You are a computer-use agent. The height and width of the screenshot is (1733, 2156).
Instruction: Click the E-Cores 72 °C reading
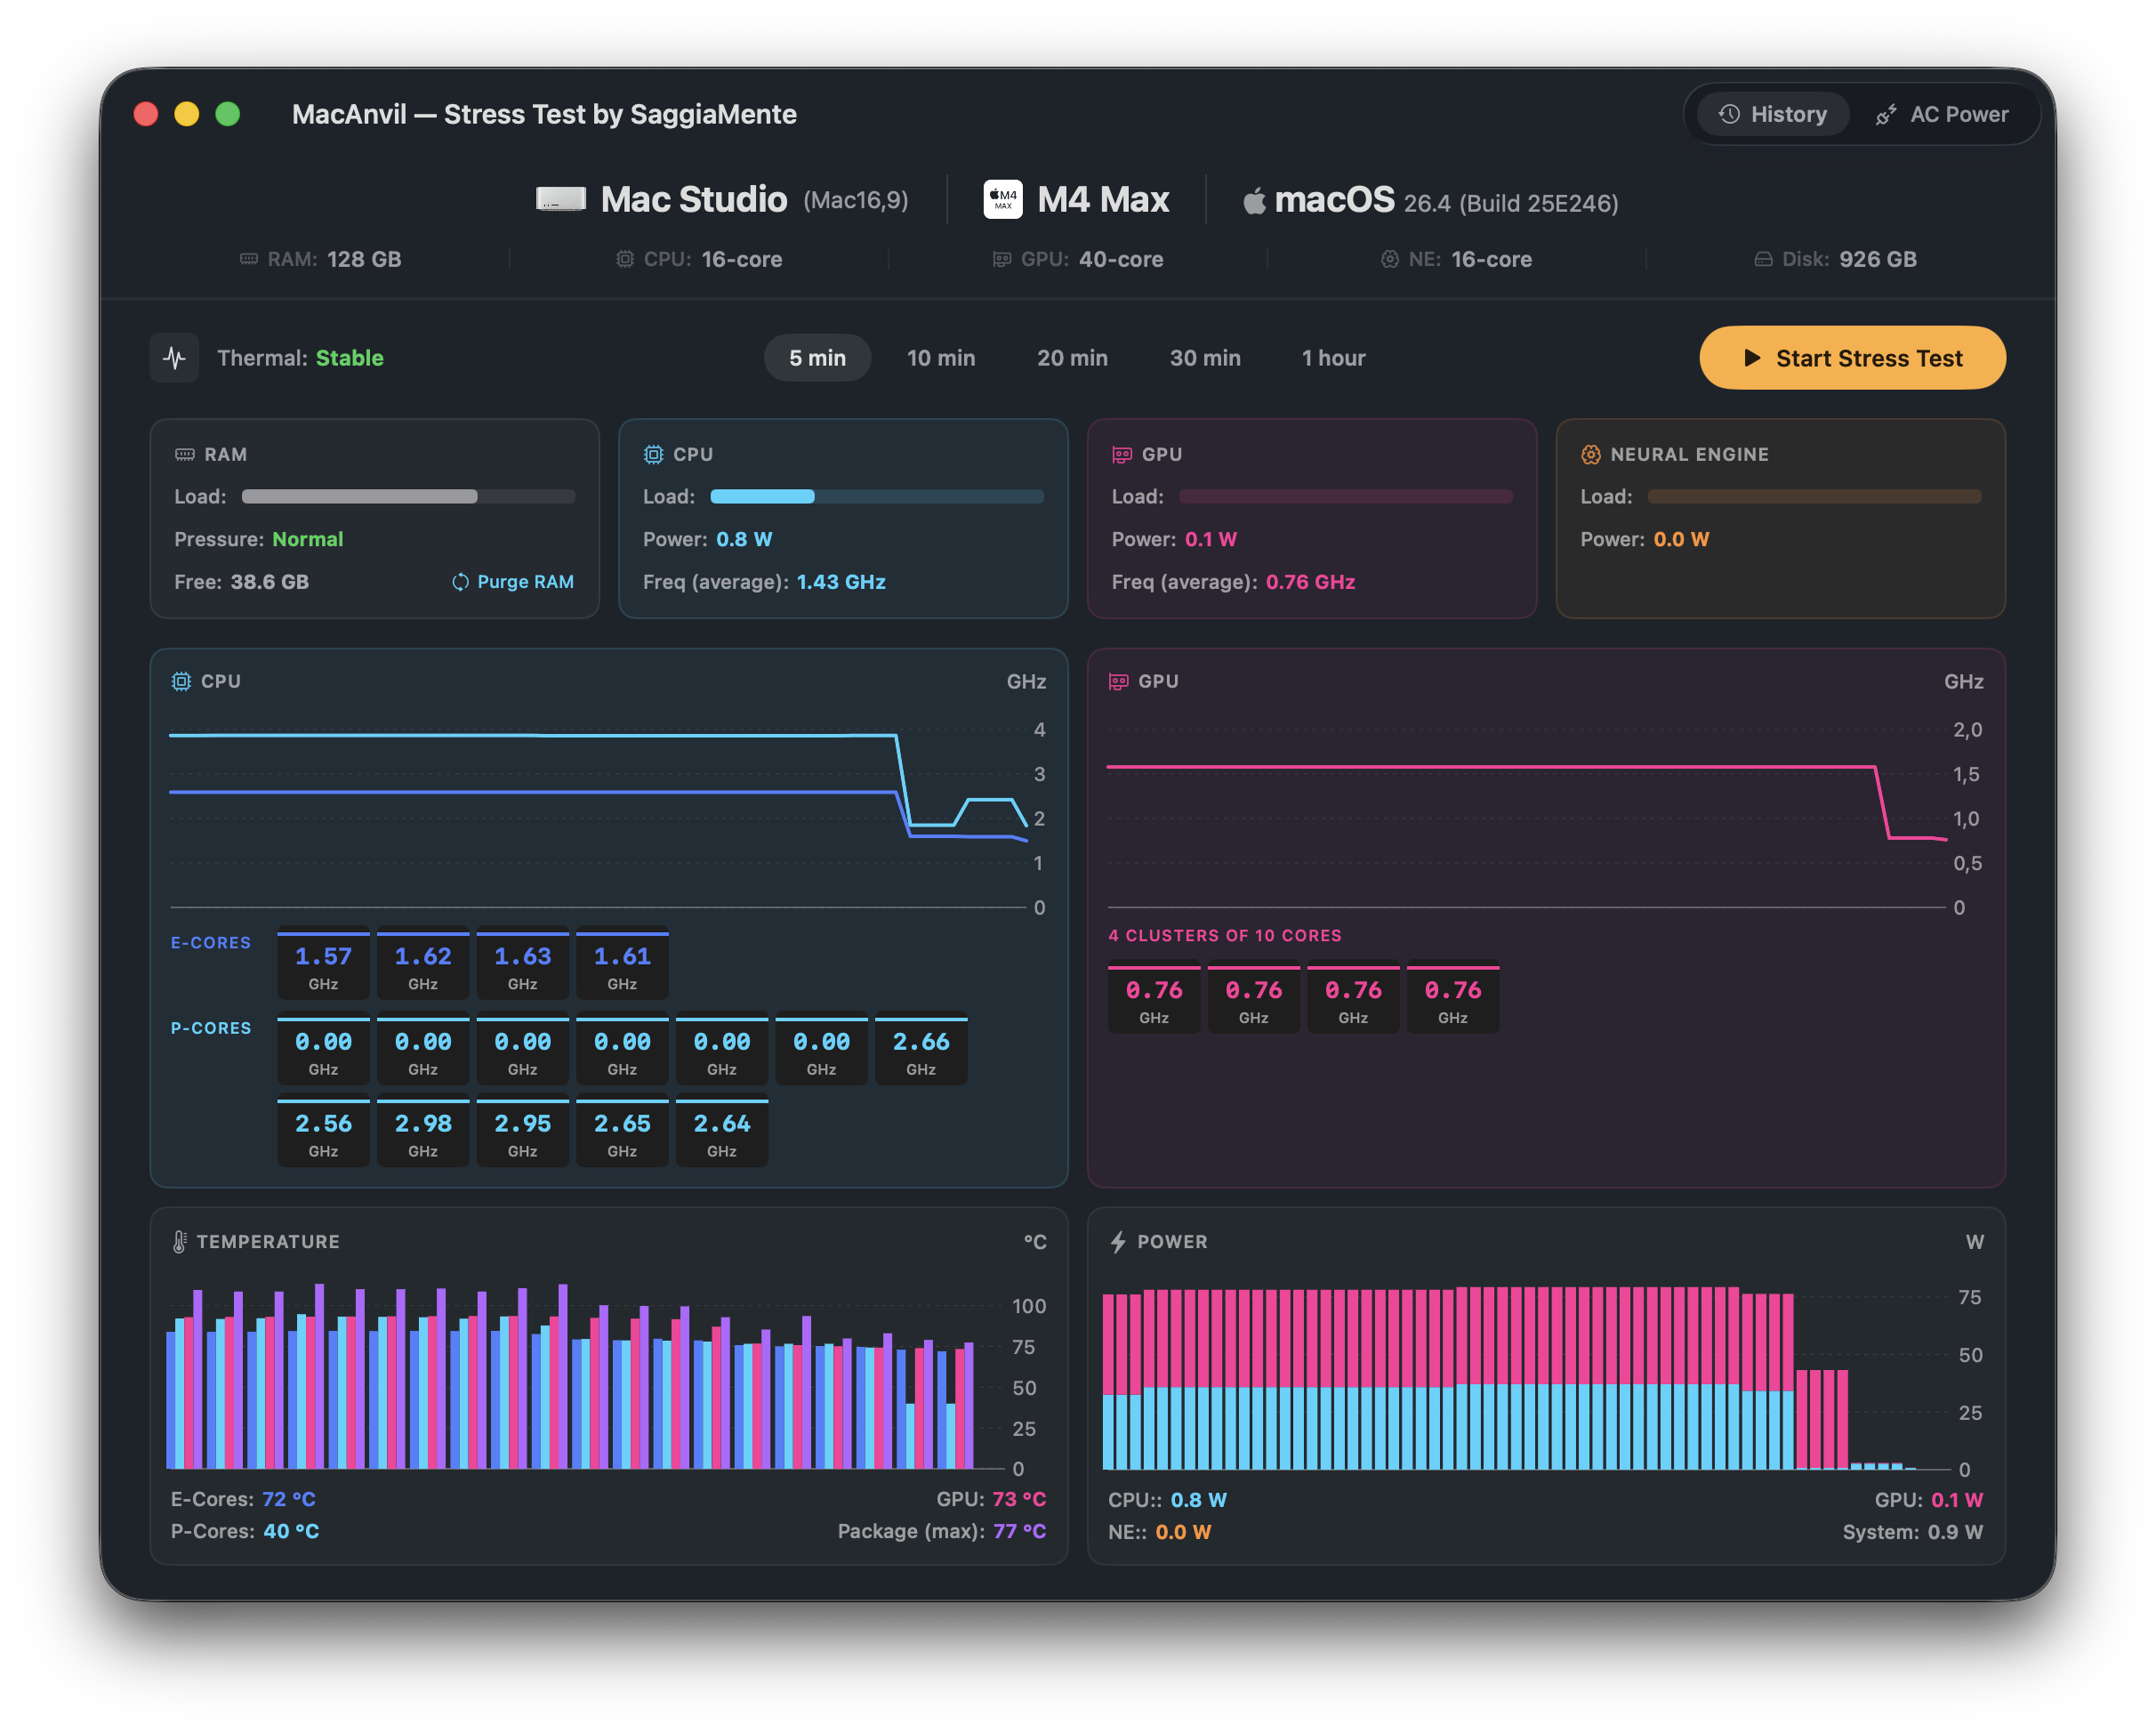click(x=243, y=1499)
